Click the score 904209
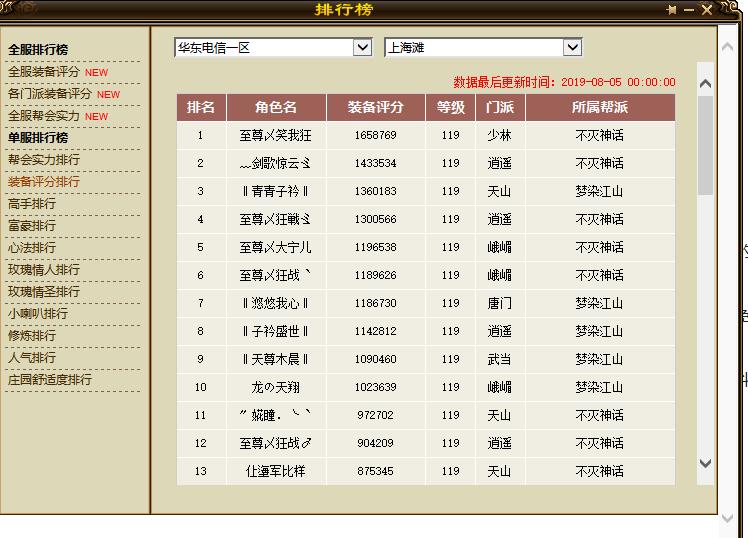Image resolution: width=748 pixels, height=538 pixels. [375, 443]
